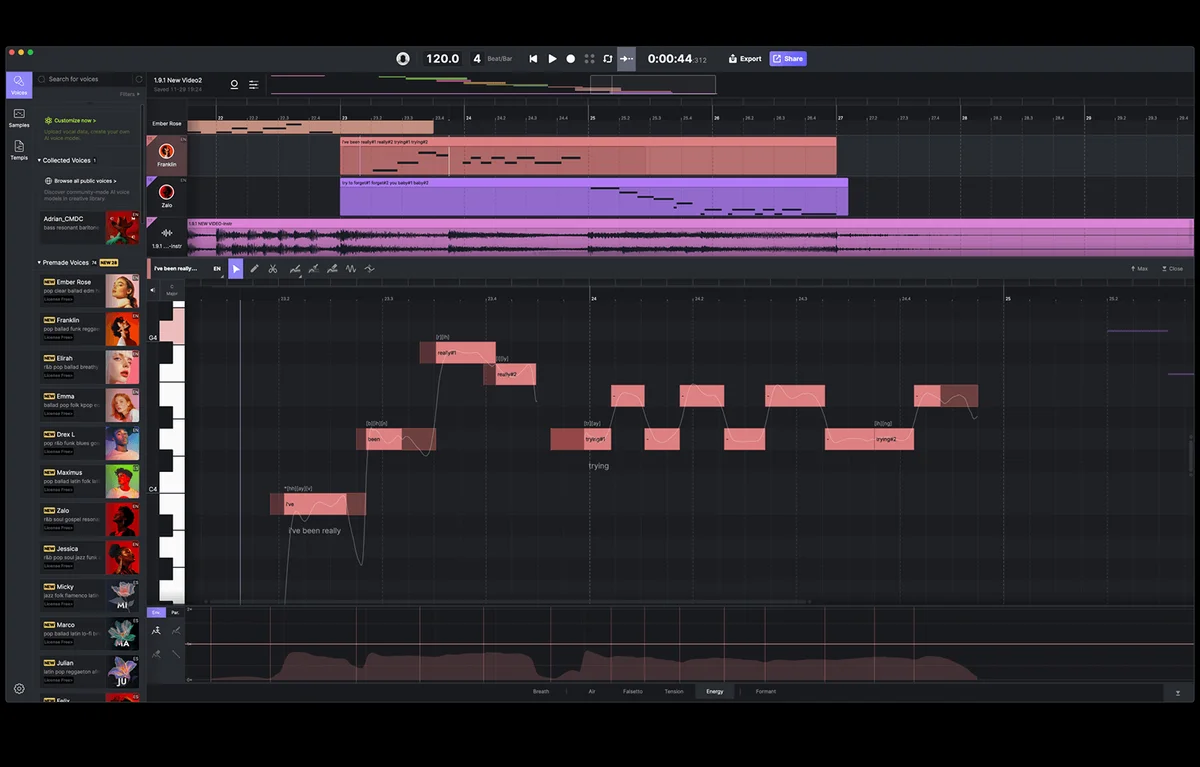Click the Record button
This screenshot has width=1200, height=767.
(571, 59)
